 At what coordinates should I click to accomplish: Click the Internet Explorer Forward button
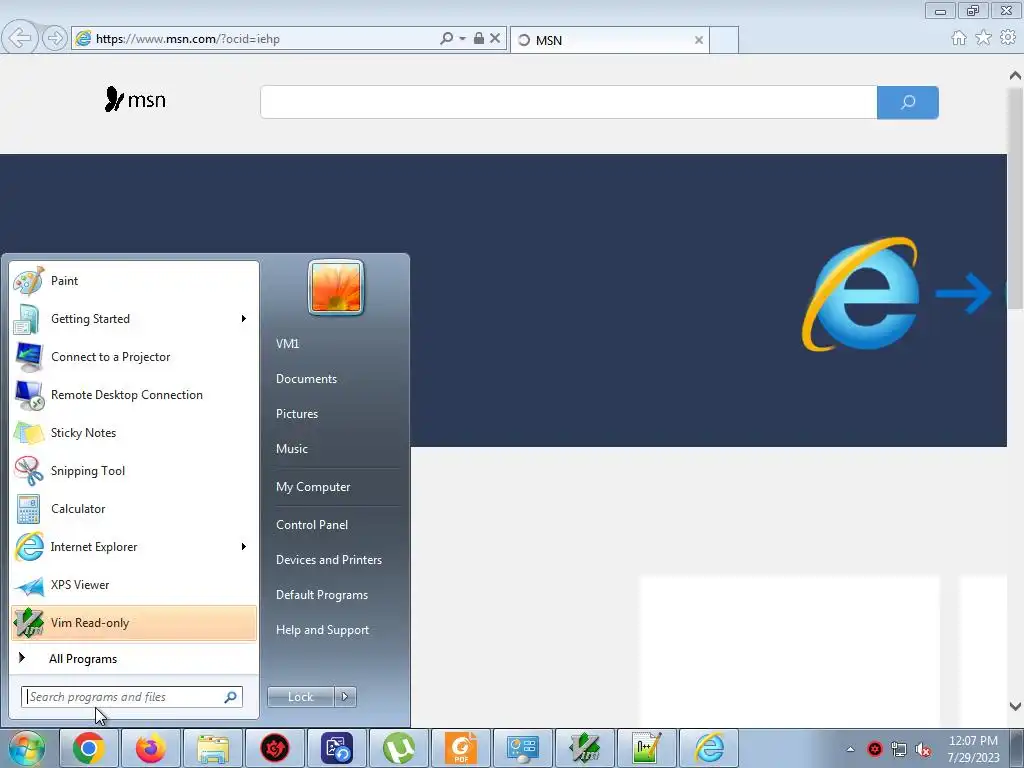(55, 38)
